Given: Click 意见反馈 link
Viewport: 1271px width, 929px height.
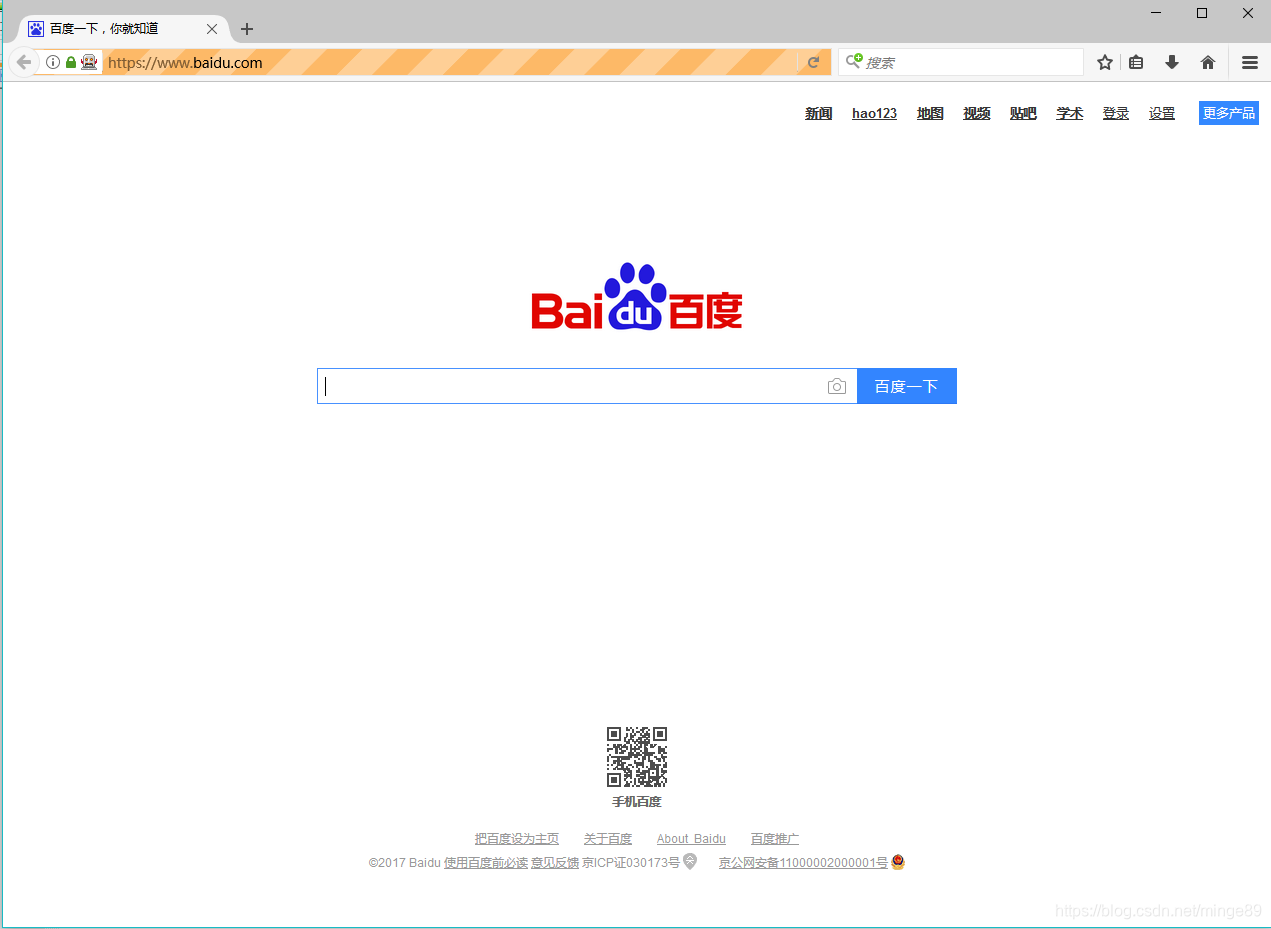Looking at the screenshot, I should (x=555, y=863).
